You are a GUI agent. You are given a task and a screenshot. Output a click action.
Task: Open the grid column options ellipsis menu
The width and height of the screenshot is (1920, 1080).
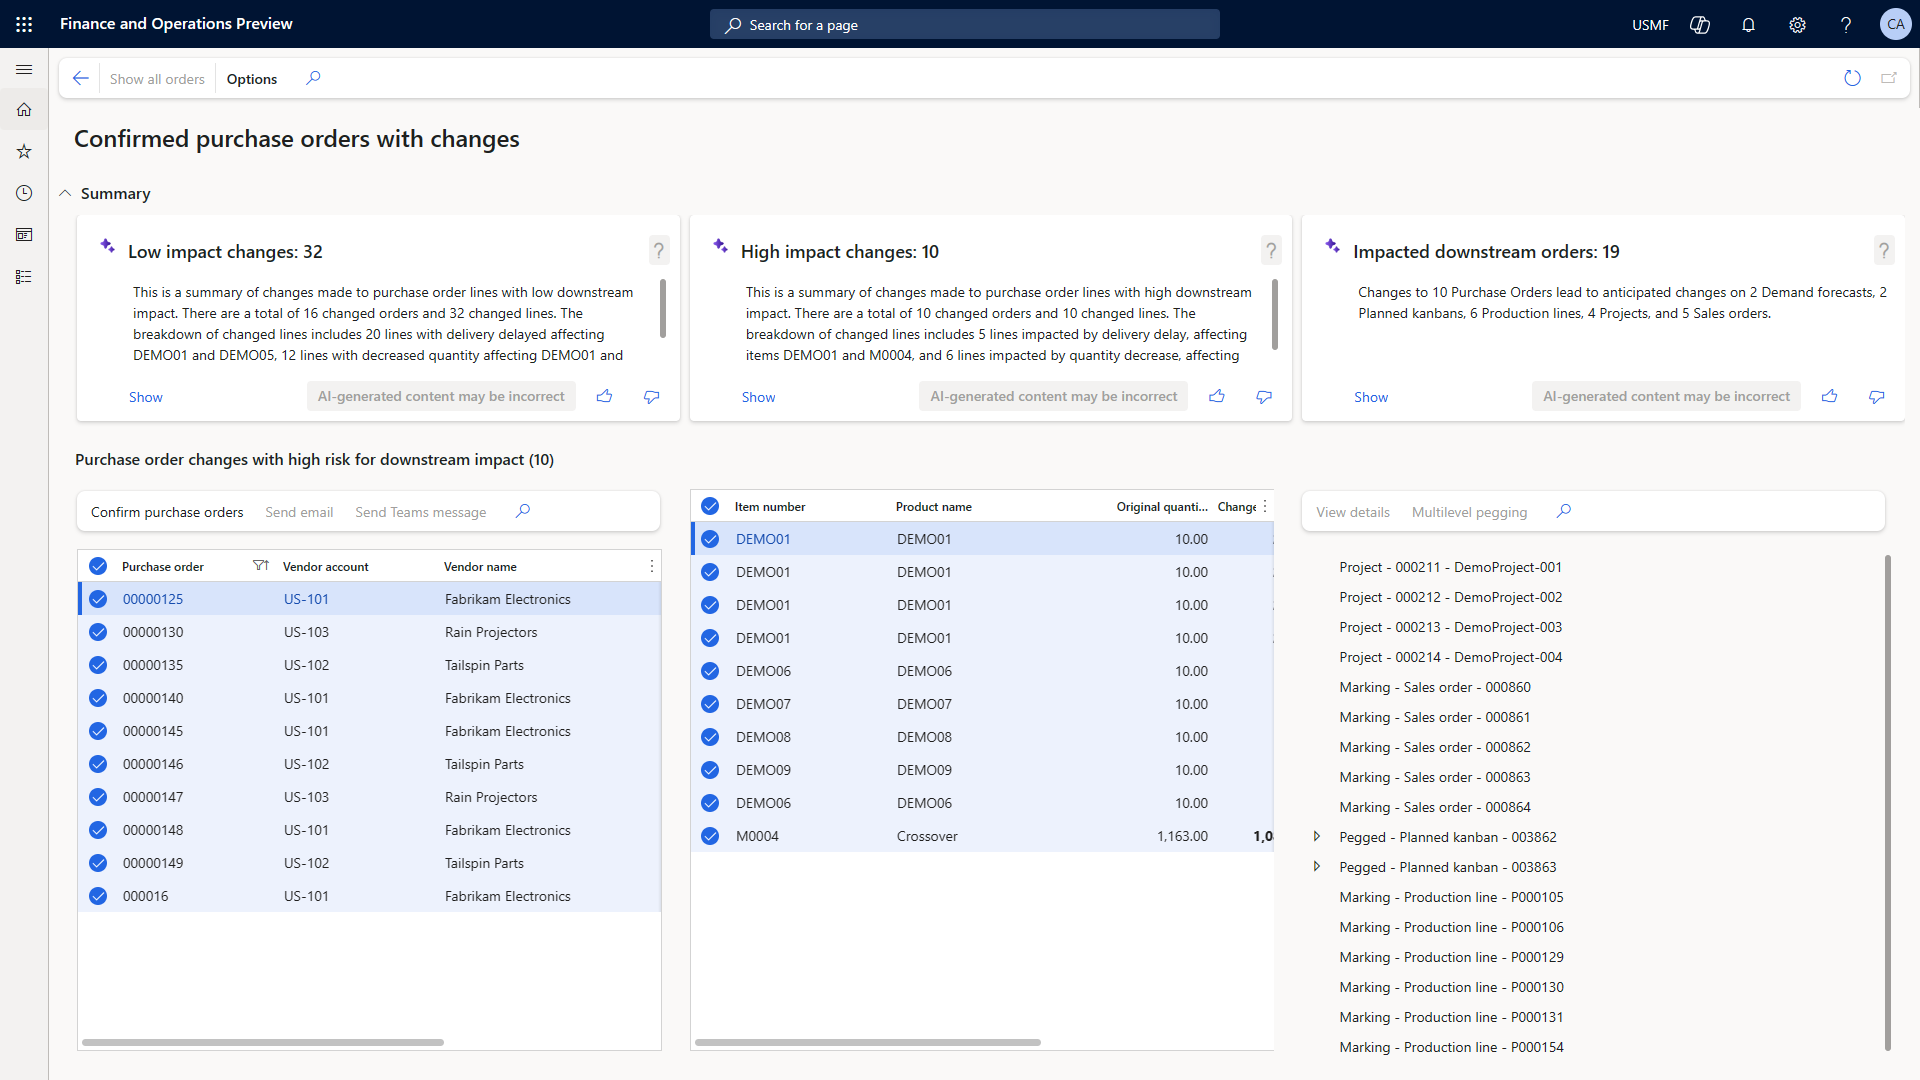coord(652,566)
